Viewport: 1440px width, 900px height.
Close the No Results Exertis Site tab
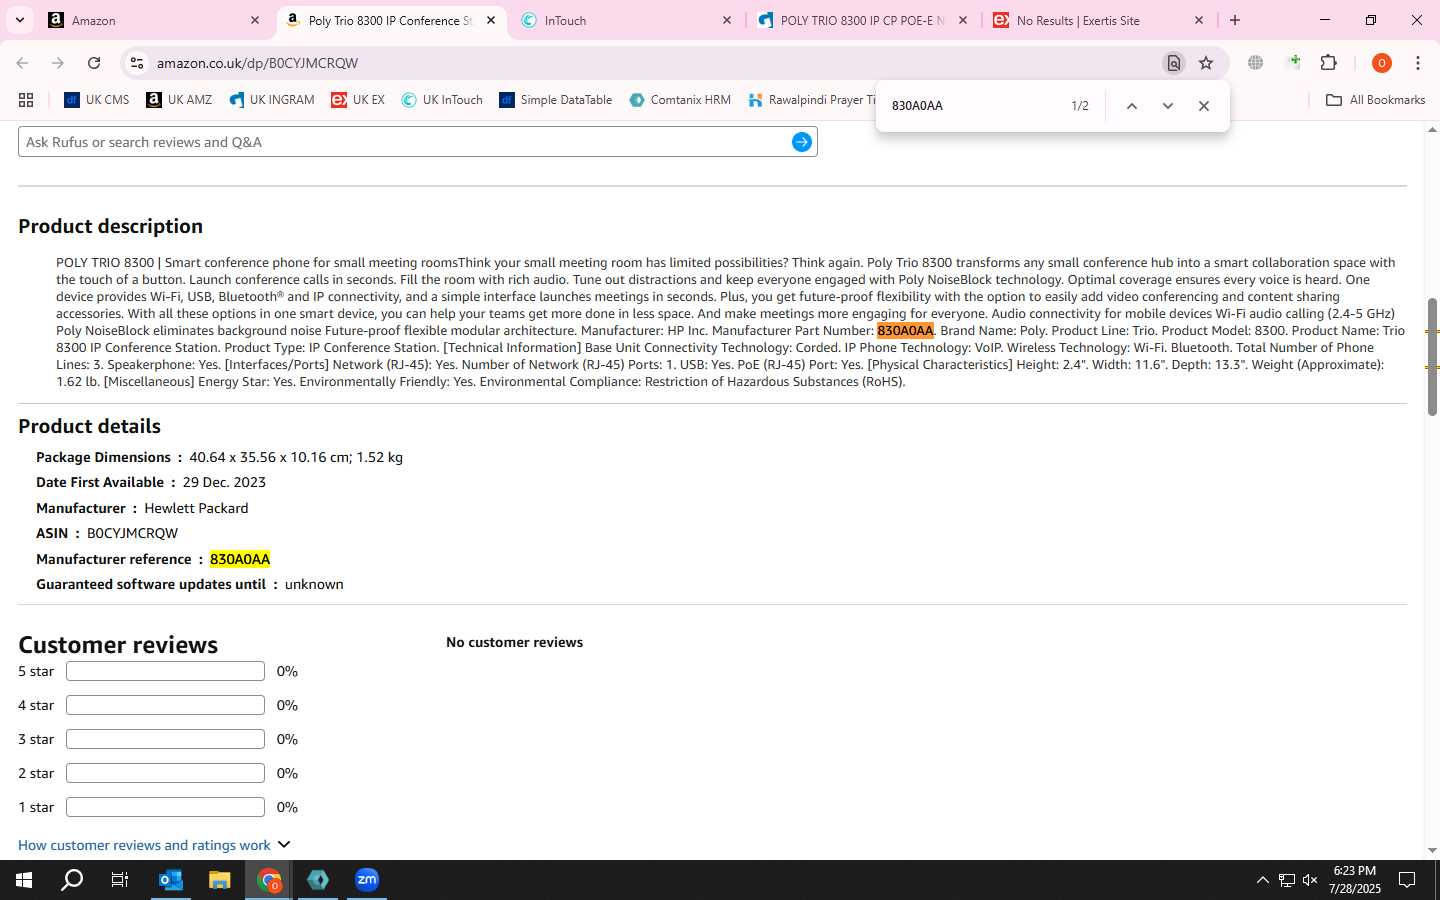point(1199,20)
